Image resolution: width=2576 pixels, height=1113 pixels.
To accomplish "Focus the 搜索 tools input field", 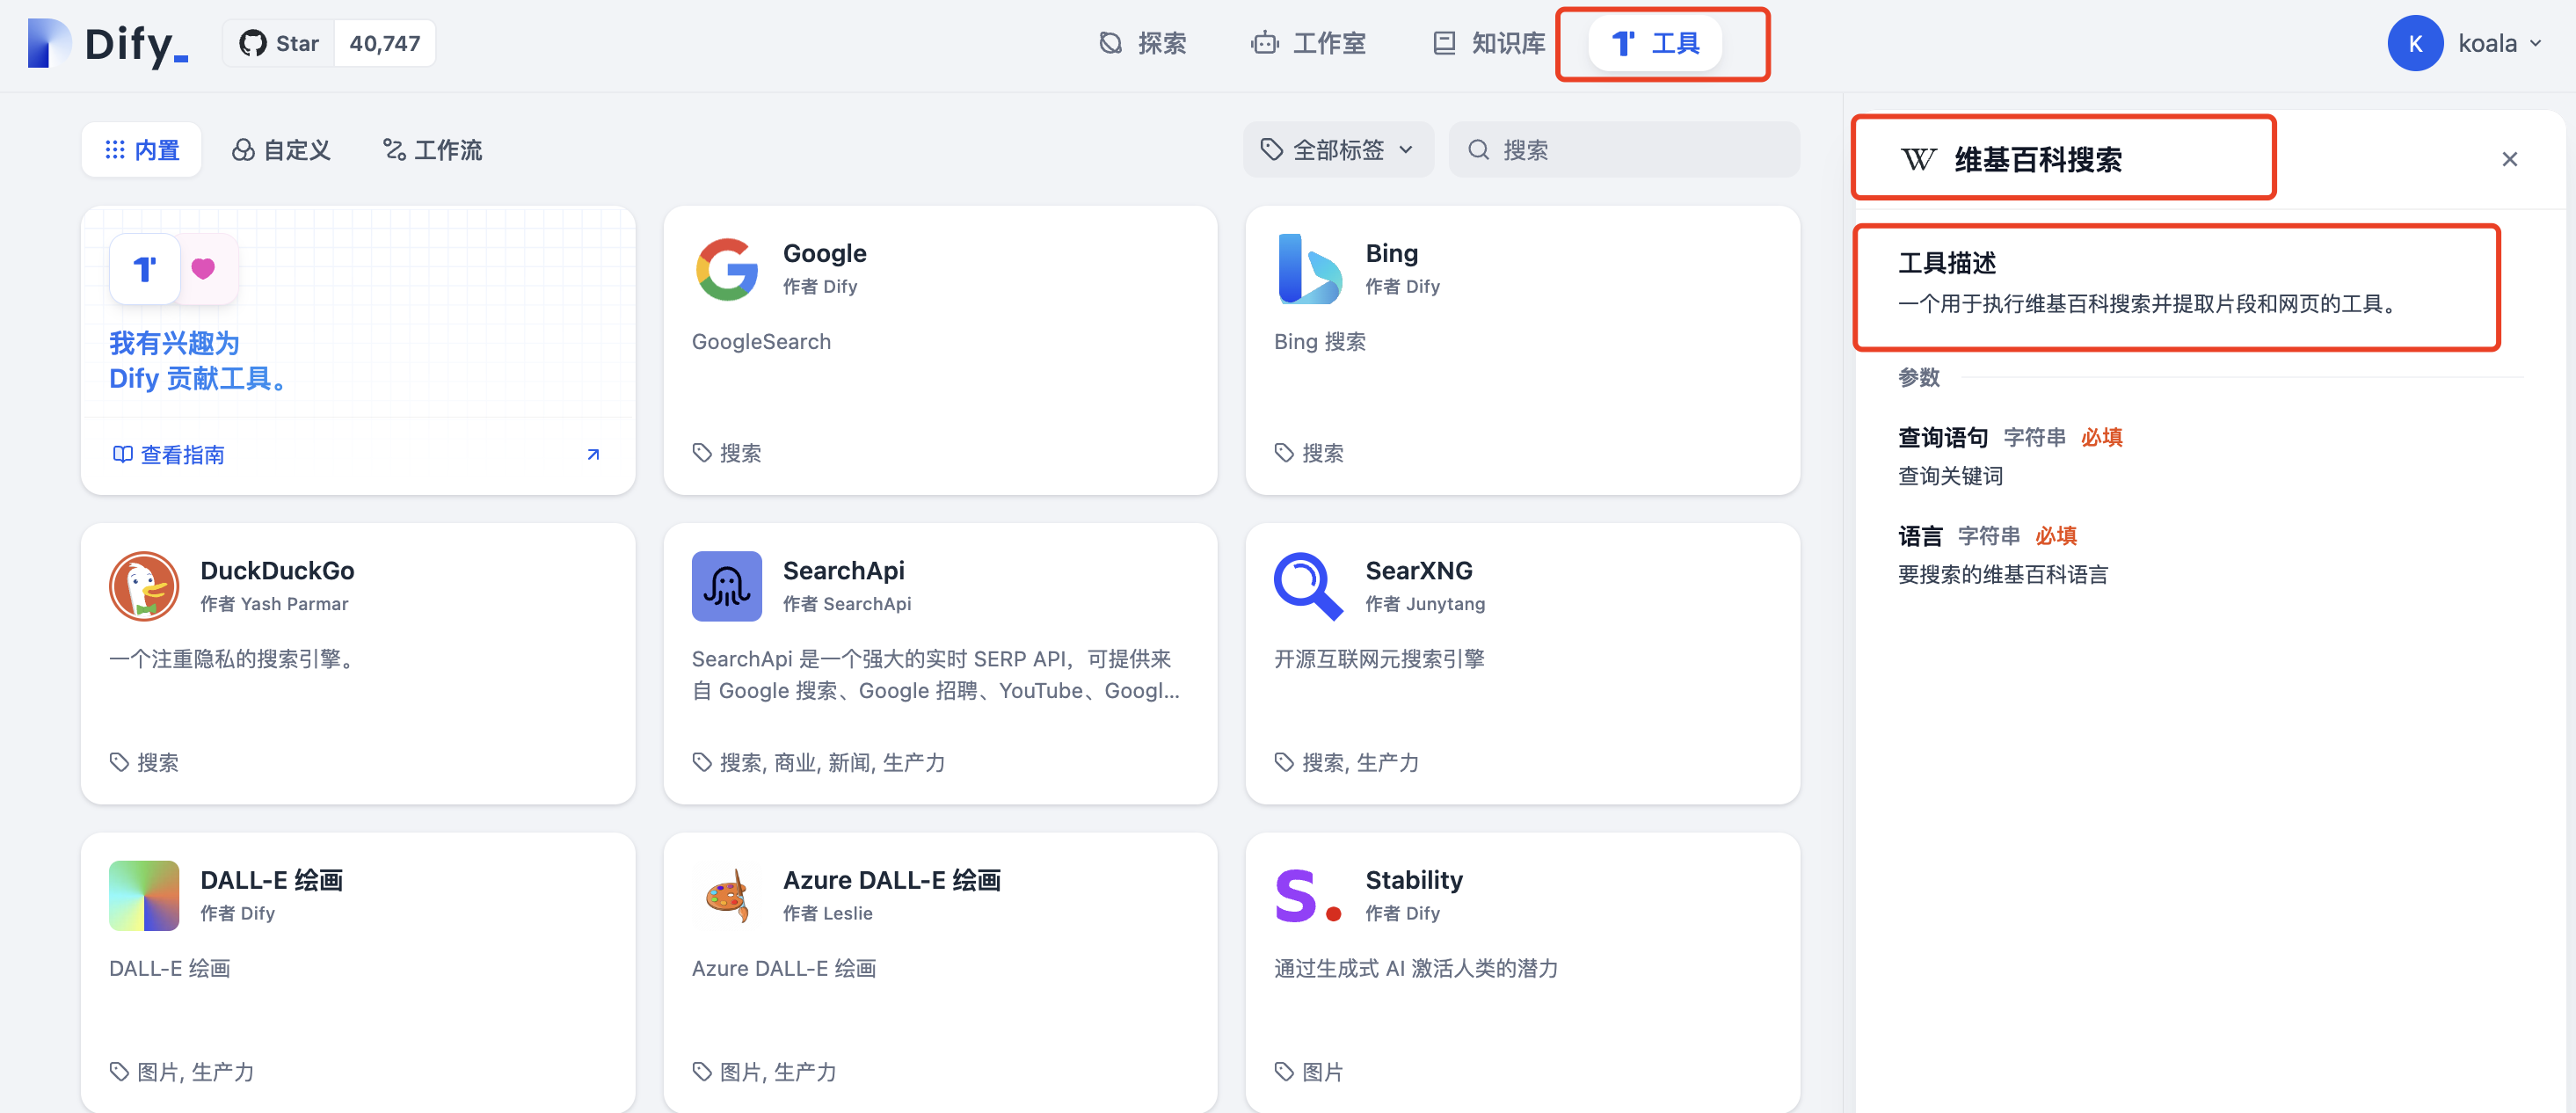I will point(1640,150).
